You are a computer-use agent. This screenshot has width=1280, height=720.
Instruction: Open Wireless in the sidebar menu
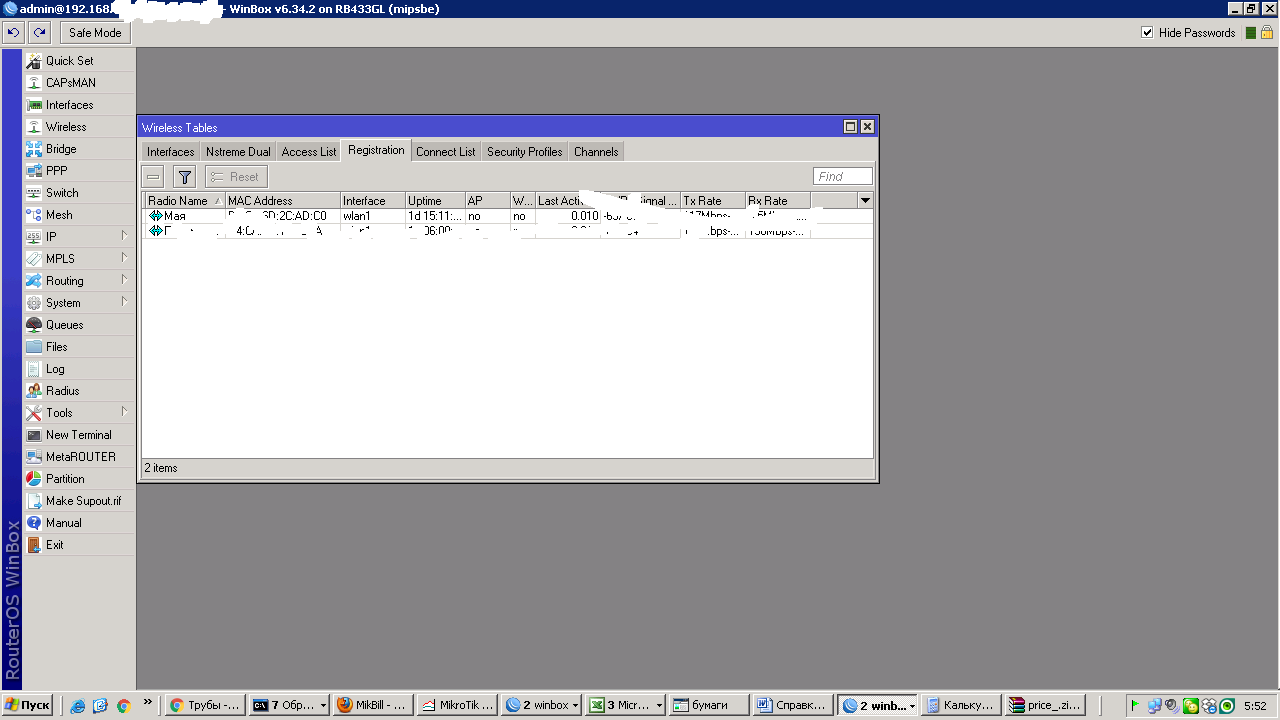click(66, 127)
